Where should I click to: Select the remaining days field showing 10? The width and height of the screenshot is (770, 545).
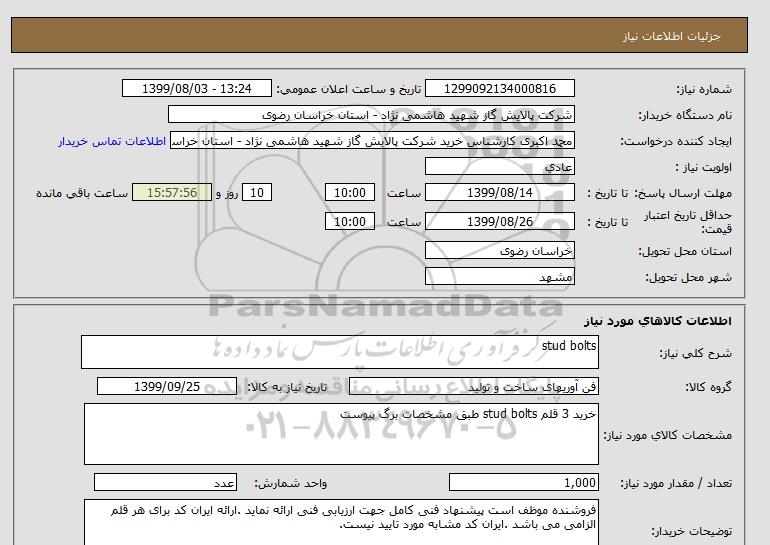[x=258, y=193]
